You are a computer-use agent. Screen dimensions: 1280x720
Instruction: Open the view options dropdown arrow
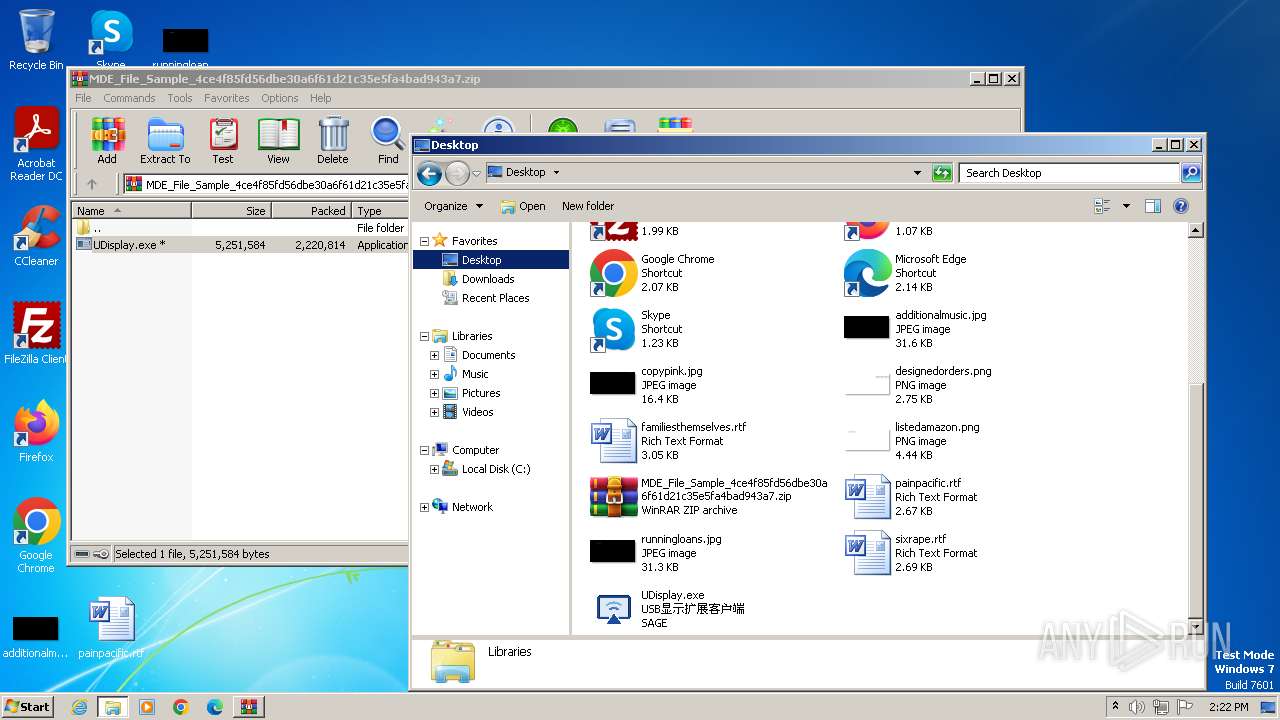pyautogui.click(x=1126, y=206)
